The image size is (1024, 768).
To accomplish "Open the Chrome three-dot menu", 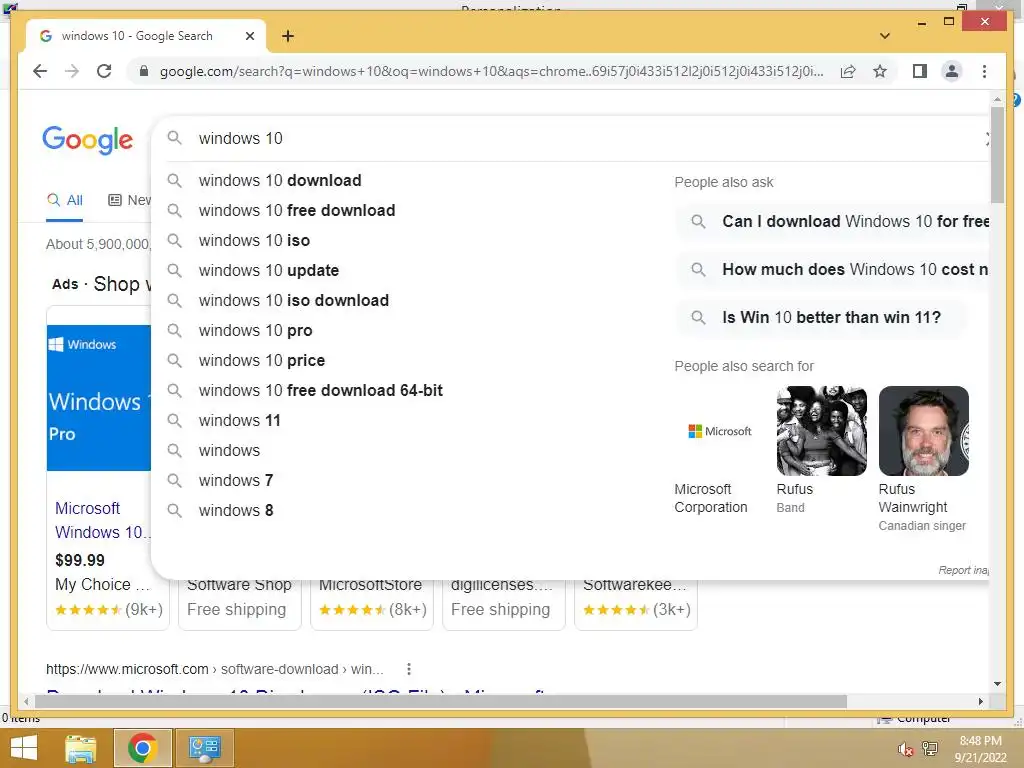I will tap(984, 71).
